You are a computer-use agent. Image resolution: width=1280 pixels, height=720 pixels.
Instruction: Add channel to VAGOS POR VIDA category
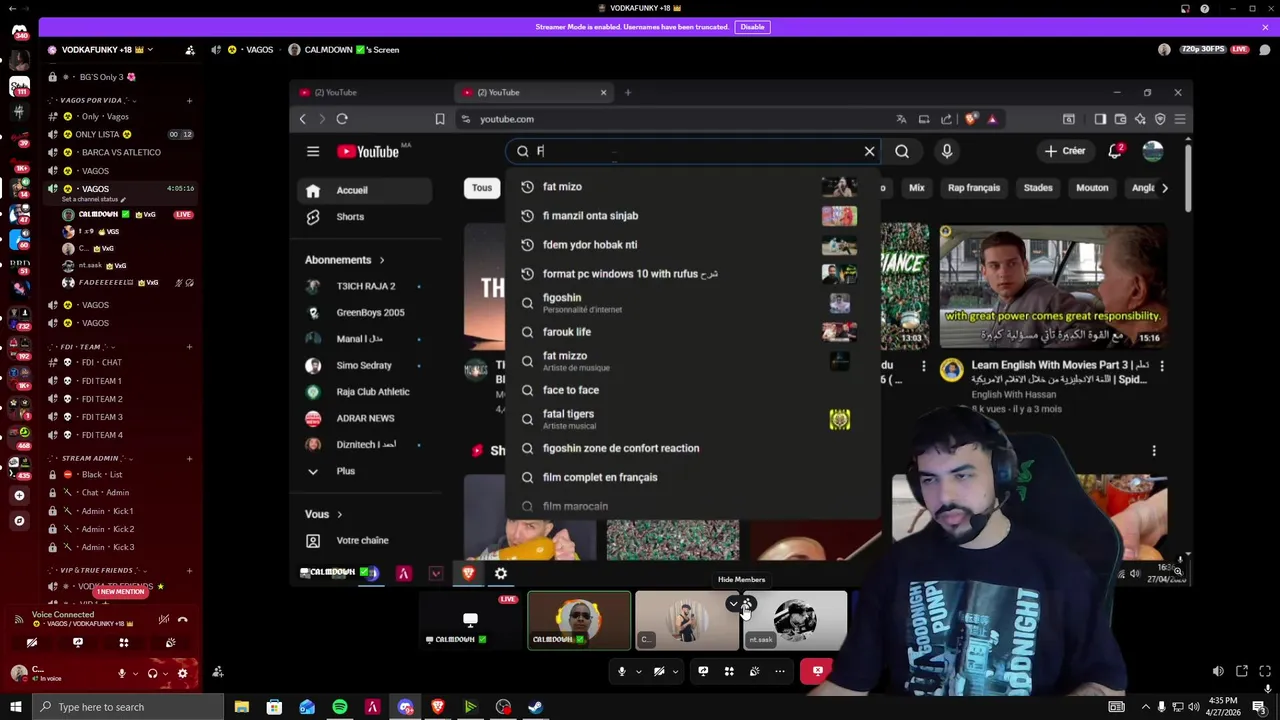pos(189,100)
